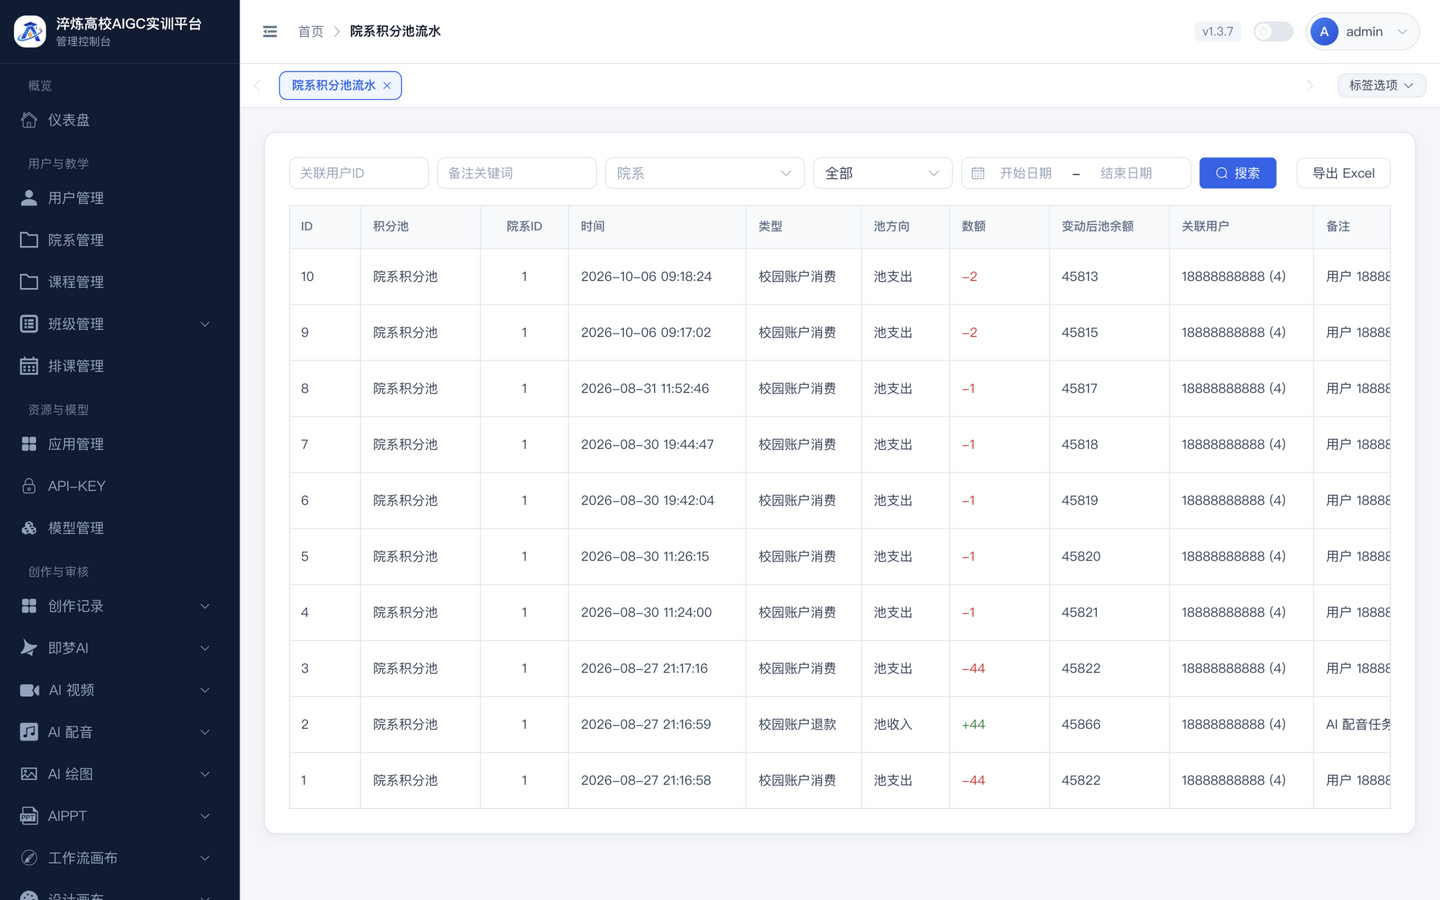1440x900 pixels.
Task: Toggle the theme switch in header
Action: click(x=1273, y=31)
